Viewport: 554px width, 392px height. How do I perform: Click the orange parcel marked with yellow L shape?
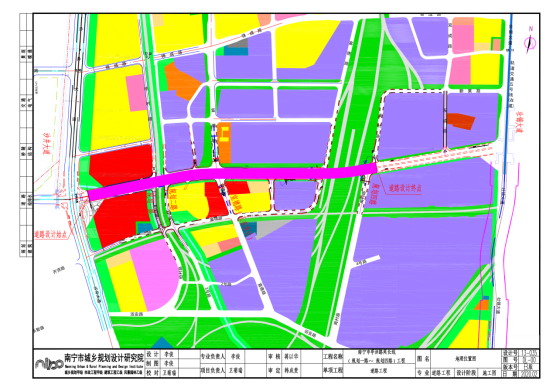point(224,143)
